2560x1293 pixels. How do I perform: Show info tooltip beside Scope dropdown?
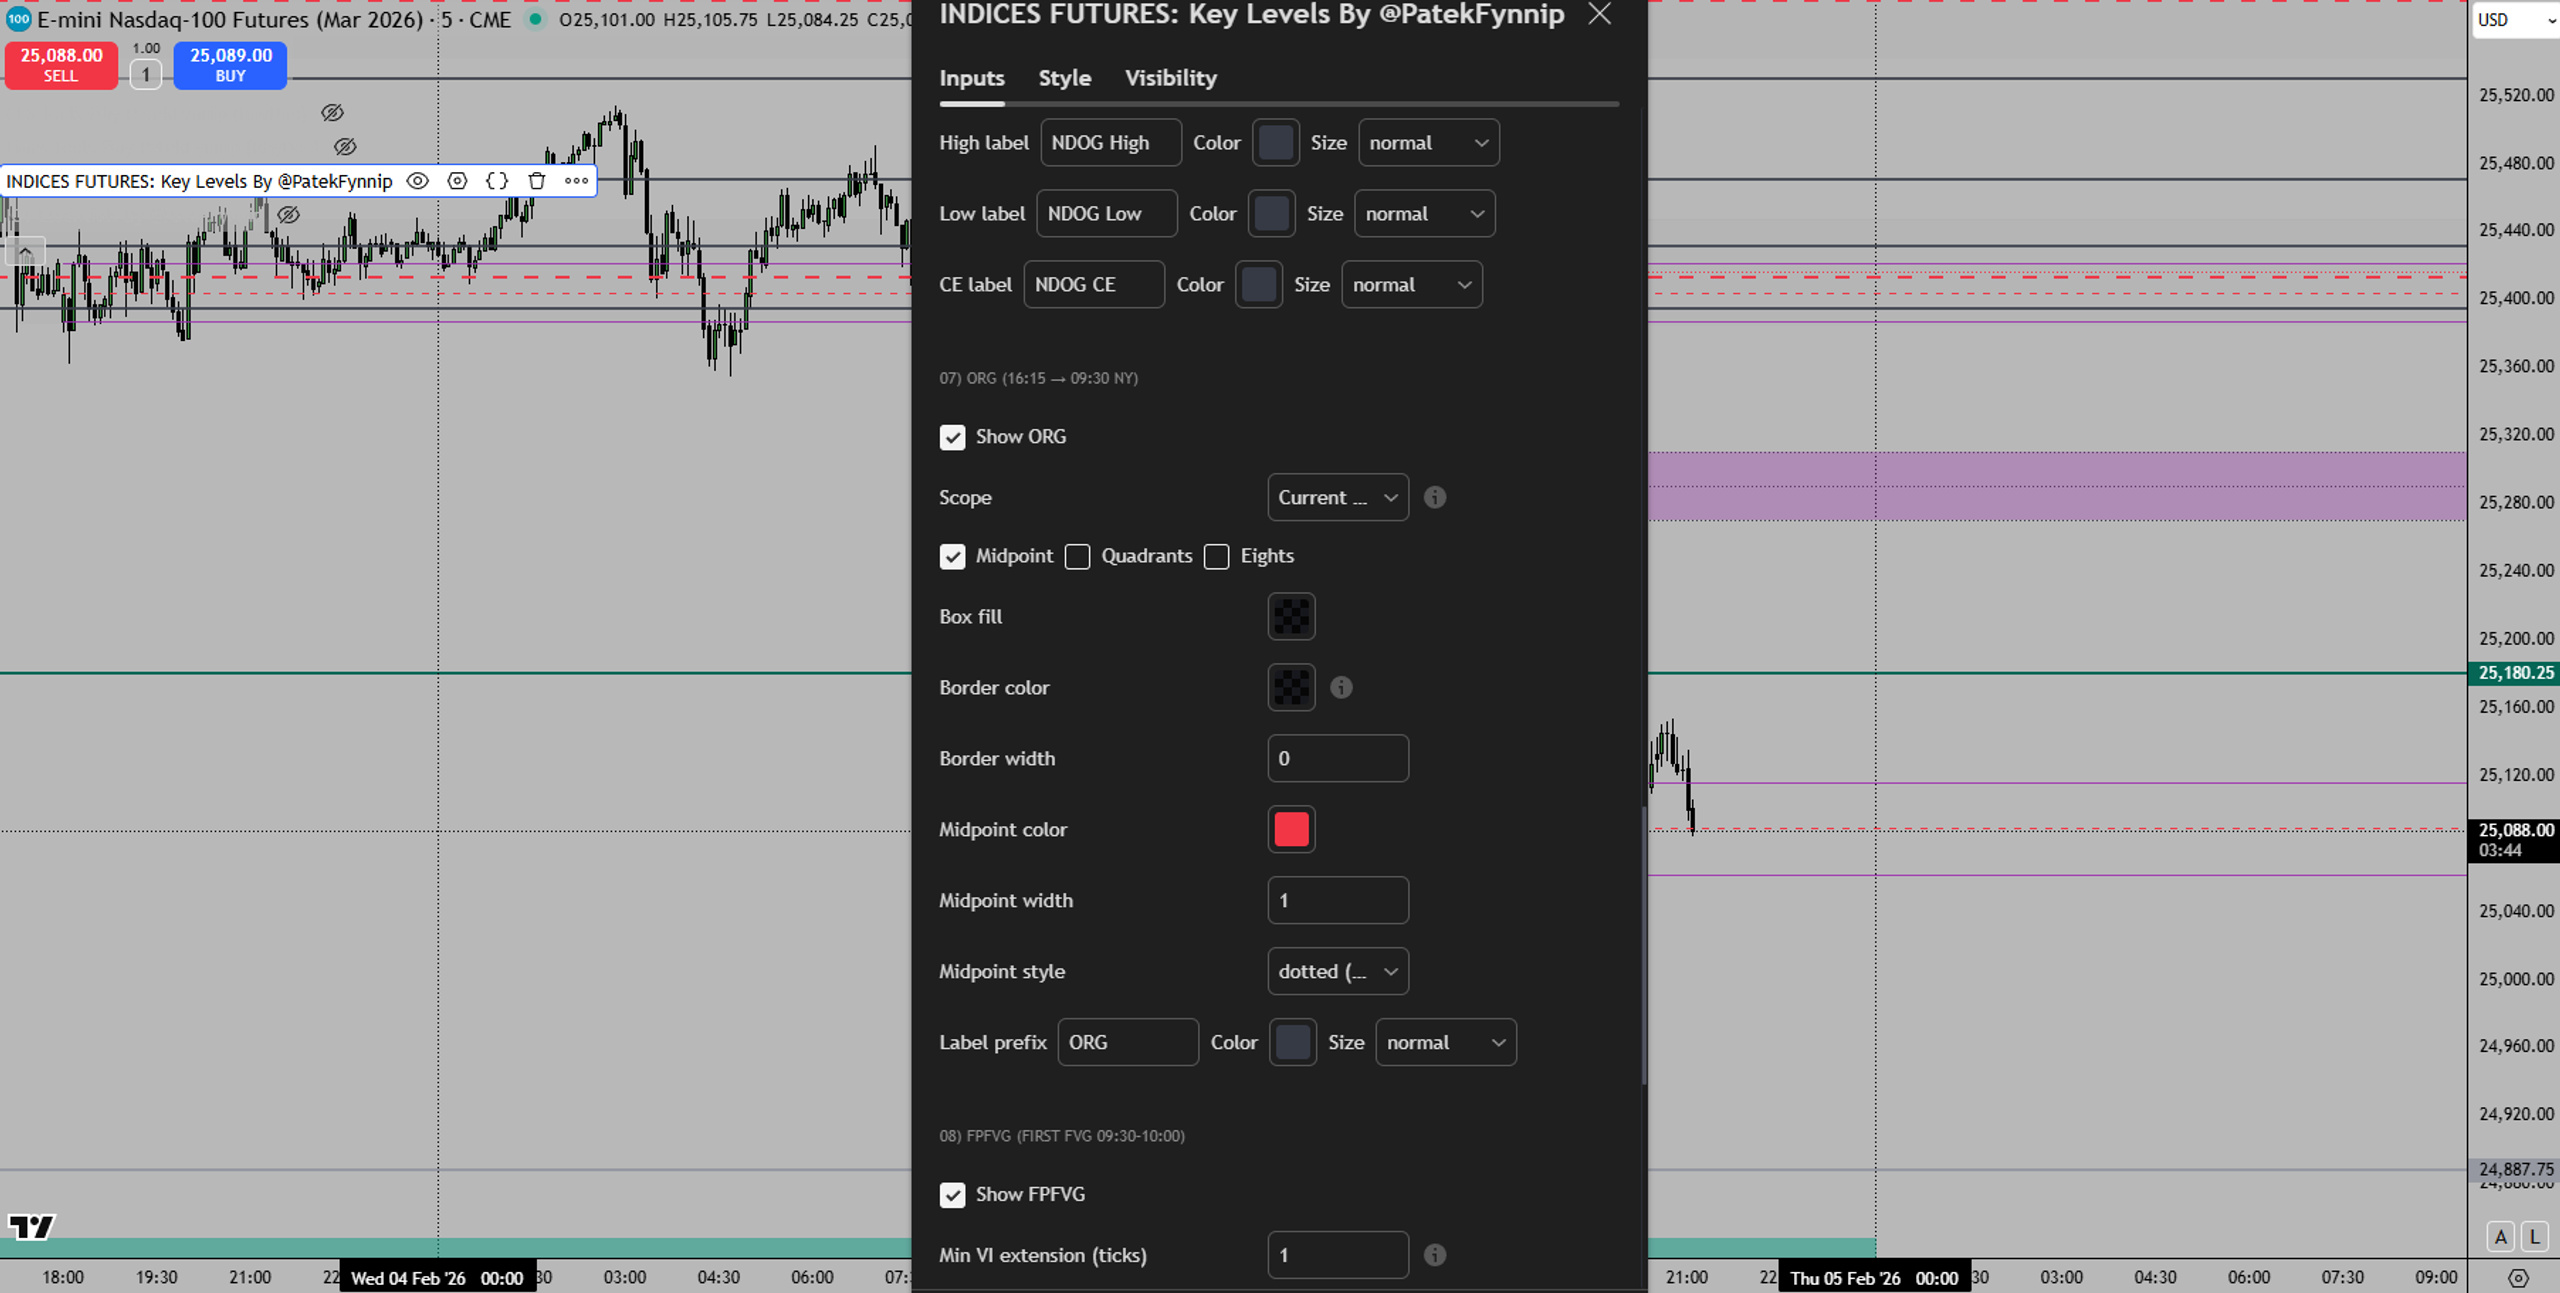click(x=1435, y=497)
